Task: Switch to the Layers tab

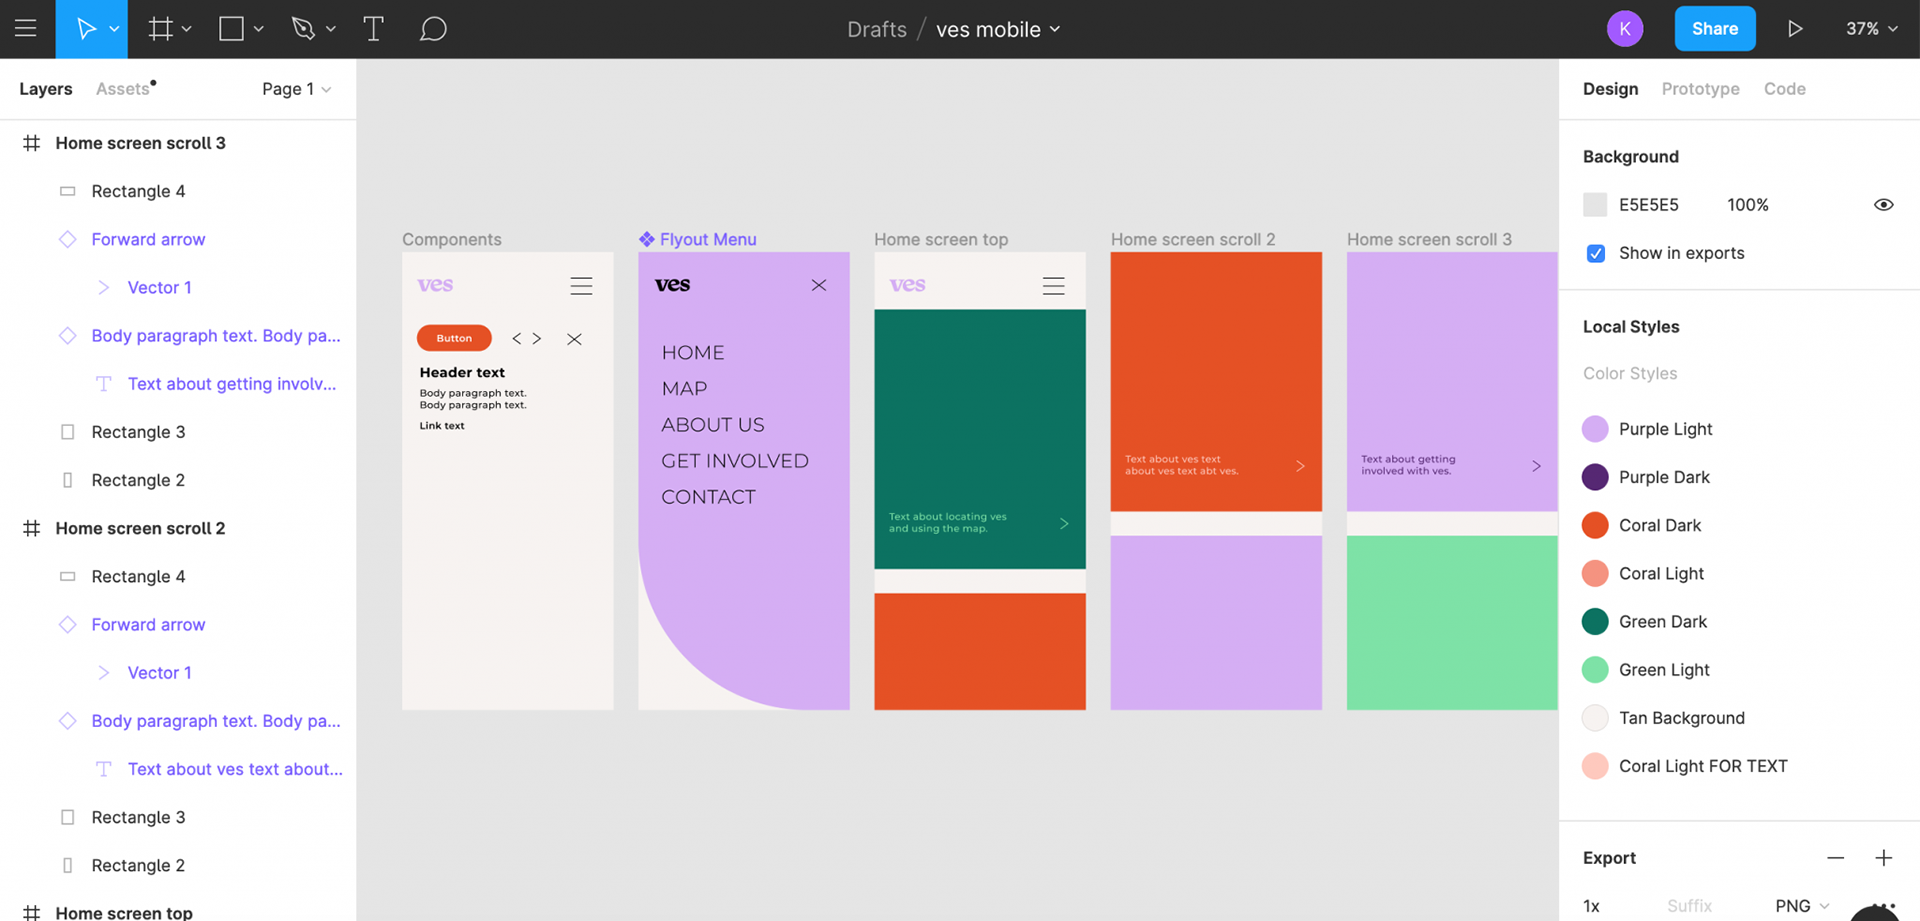Action: click(46, 89)
